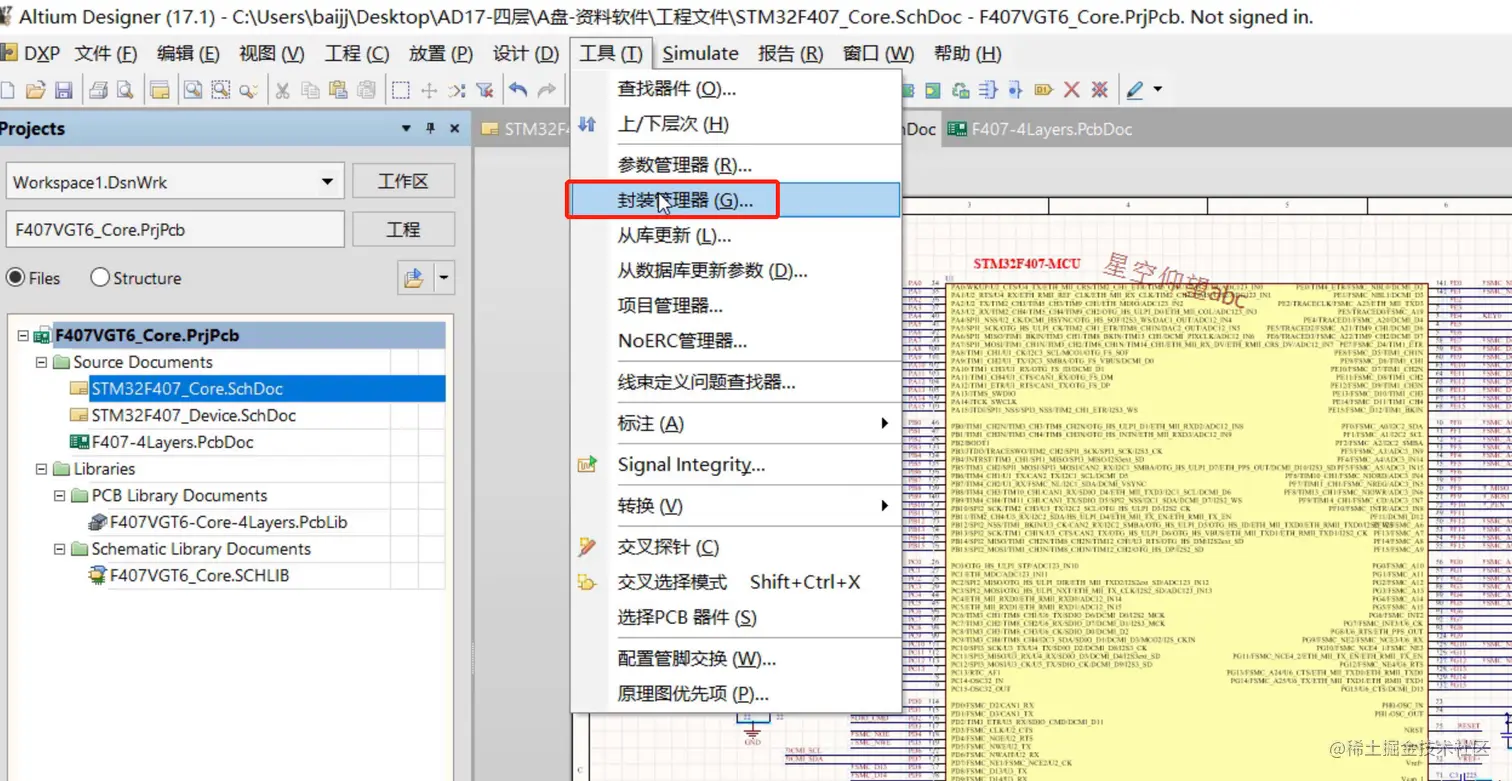This screenshot has height=781, width=1512.
Task: Choose 封装管理器 (G)... menu item
Action: pyautogui.click(x=735, y=200)
